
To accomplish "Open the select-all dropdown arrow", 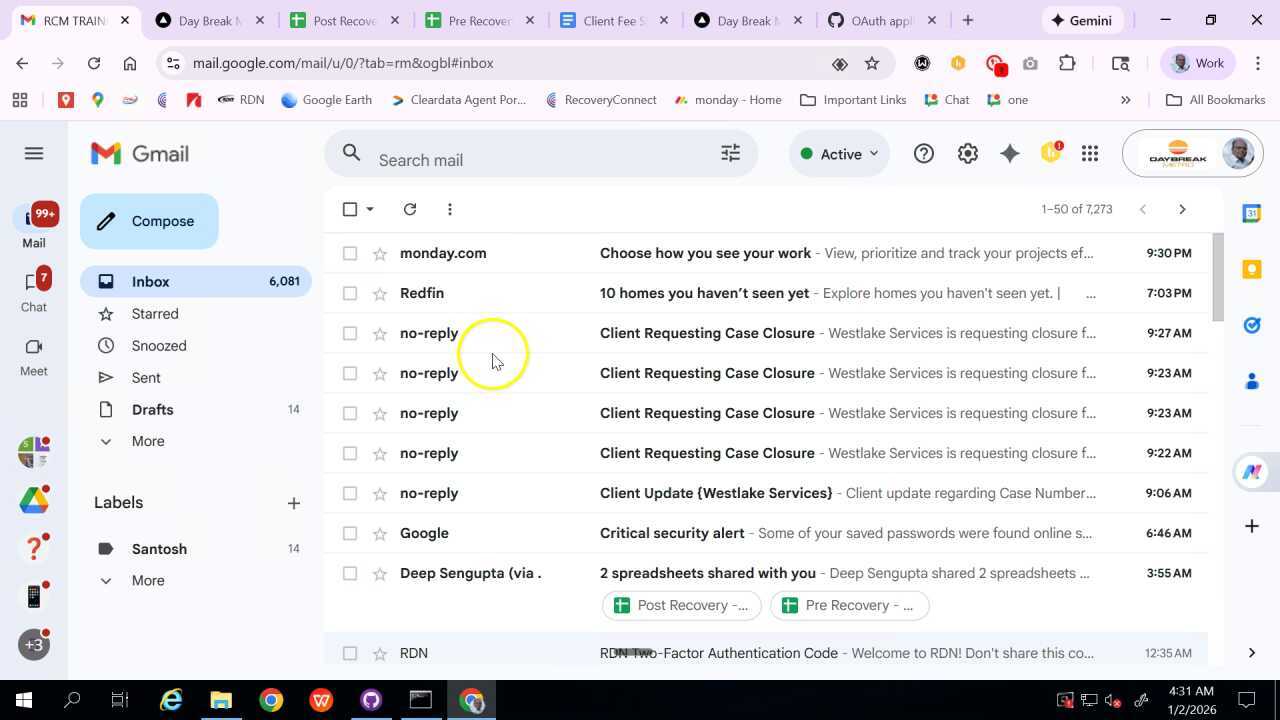I will point(370,209).
